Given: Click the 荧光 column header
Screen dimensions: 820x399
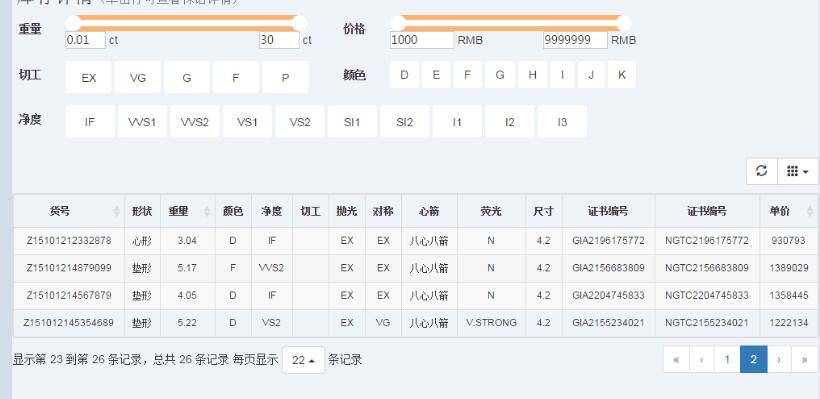Looking at the screenshot, I should tap(491, 211).
